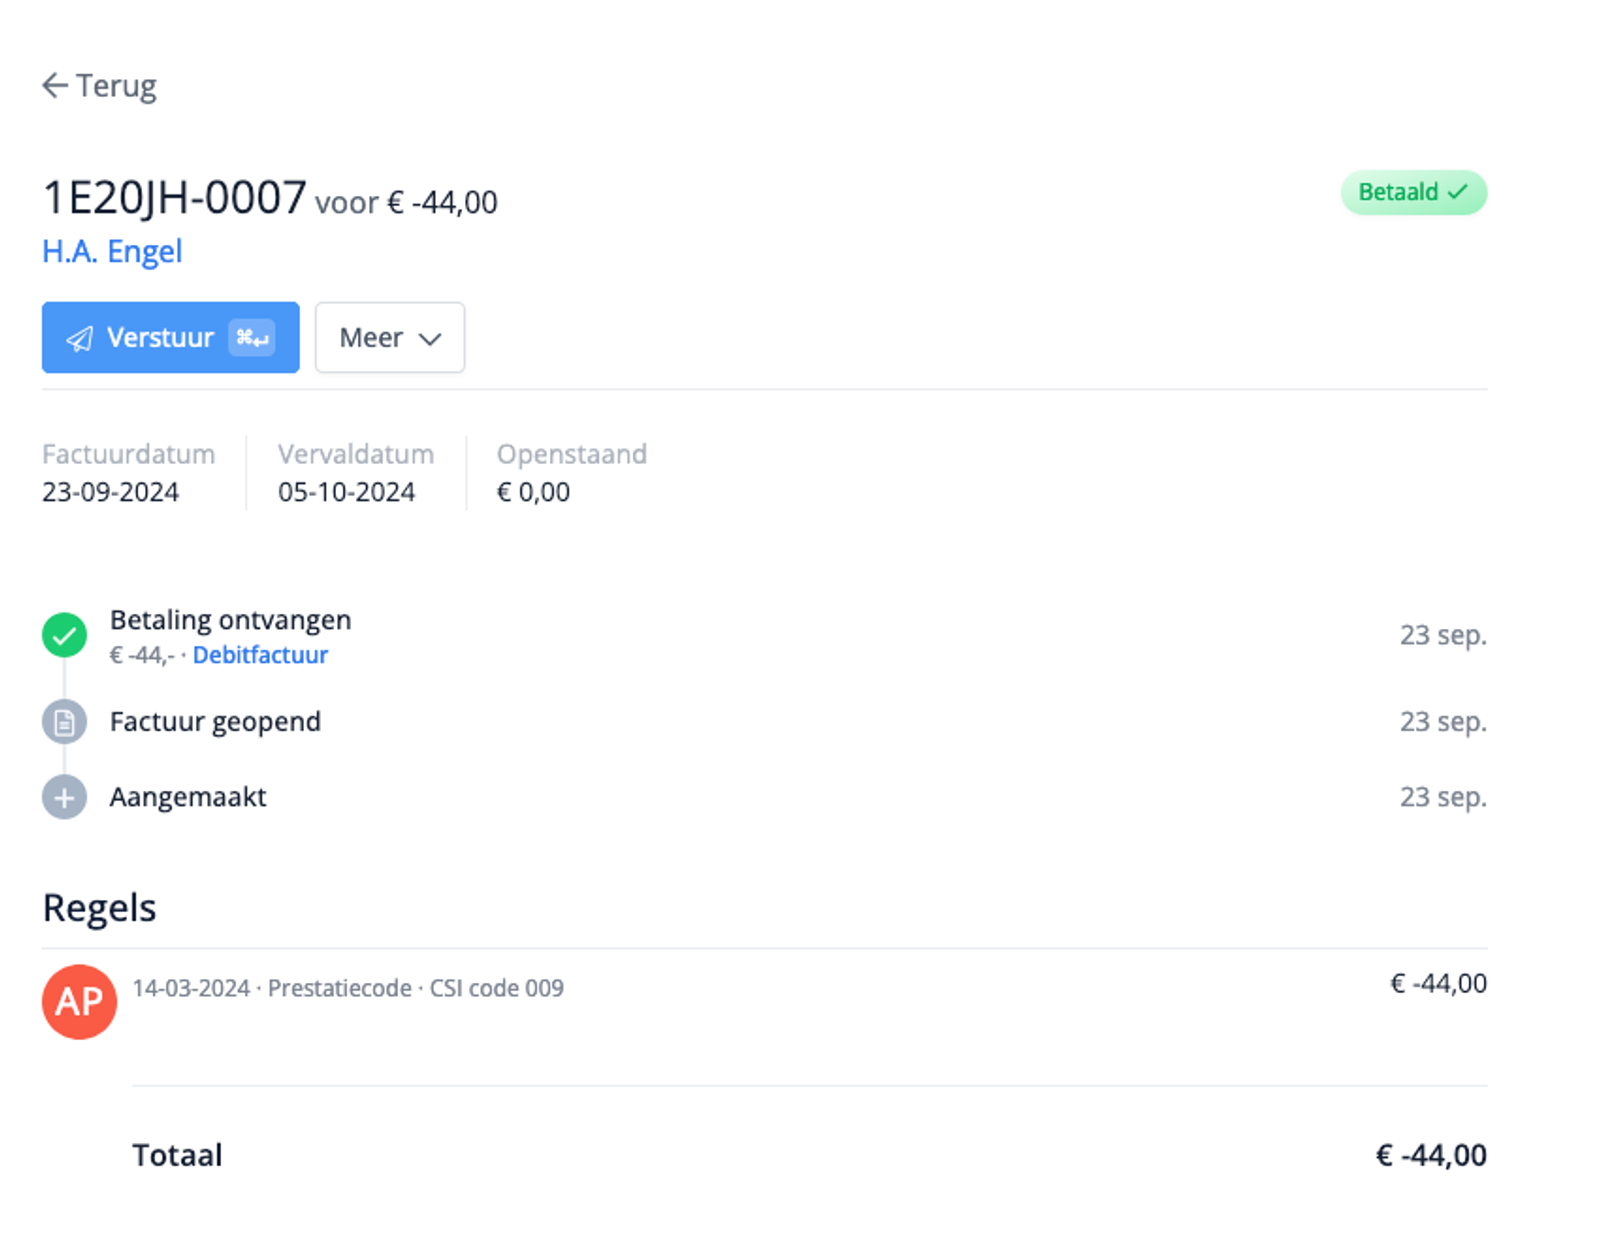The width and height of the screenshot is (1600, 1235).
Task: Click the Verstuur button
Action: [170, 338]
